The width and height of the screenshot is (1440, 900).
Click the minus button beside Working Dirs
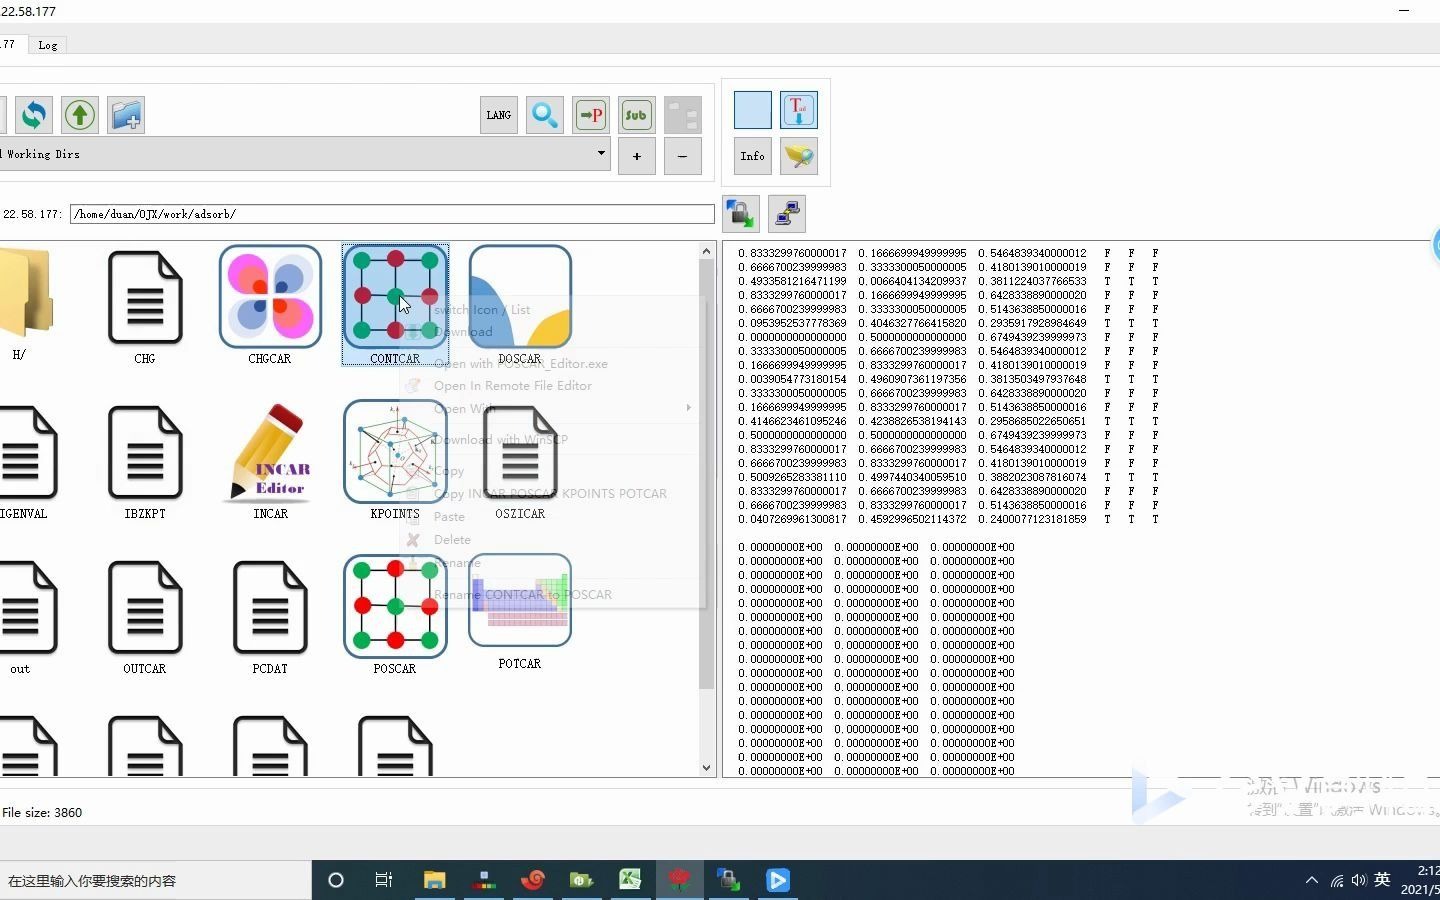(683, 156)
